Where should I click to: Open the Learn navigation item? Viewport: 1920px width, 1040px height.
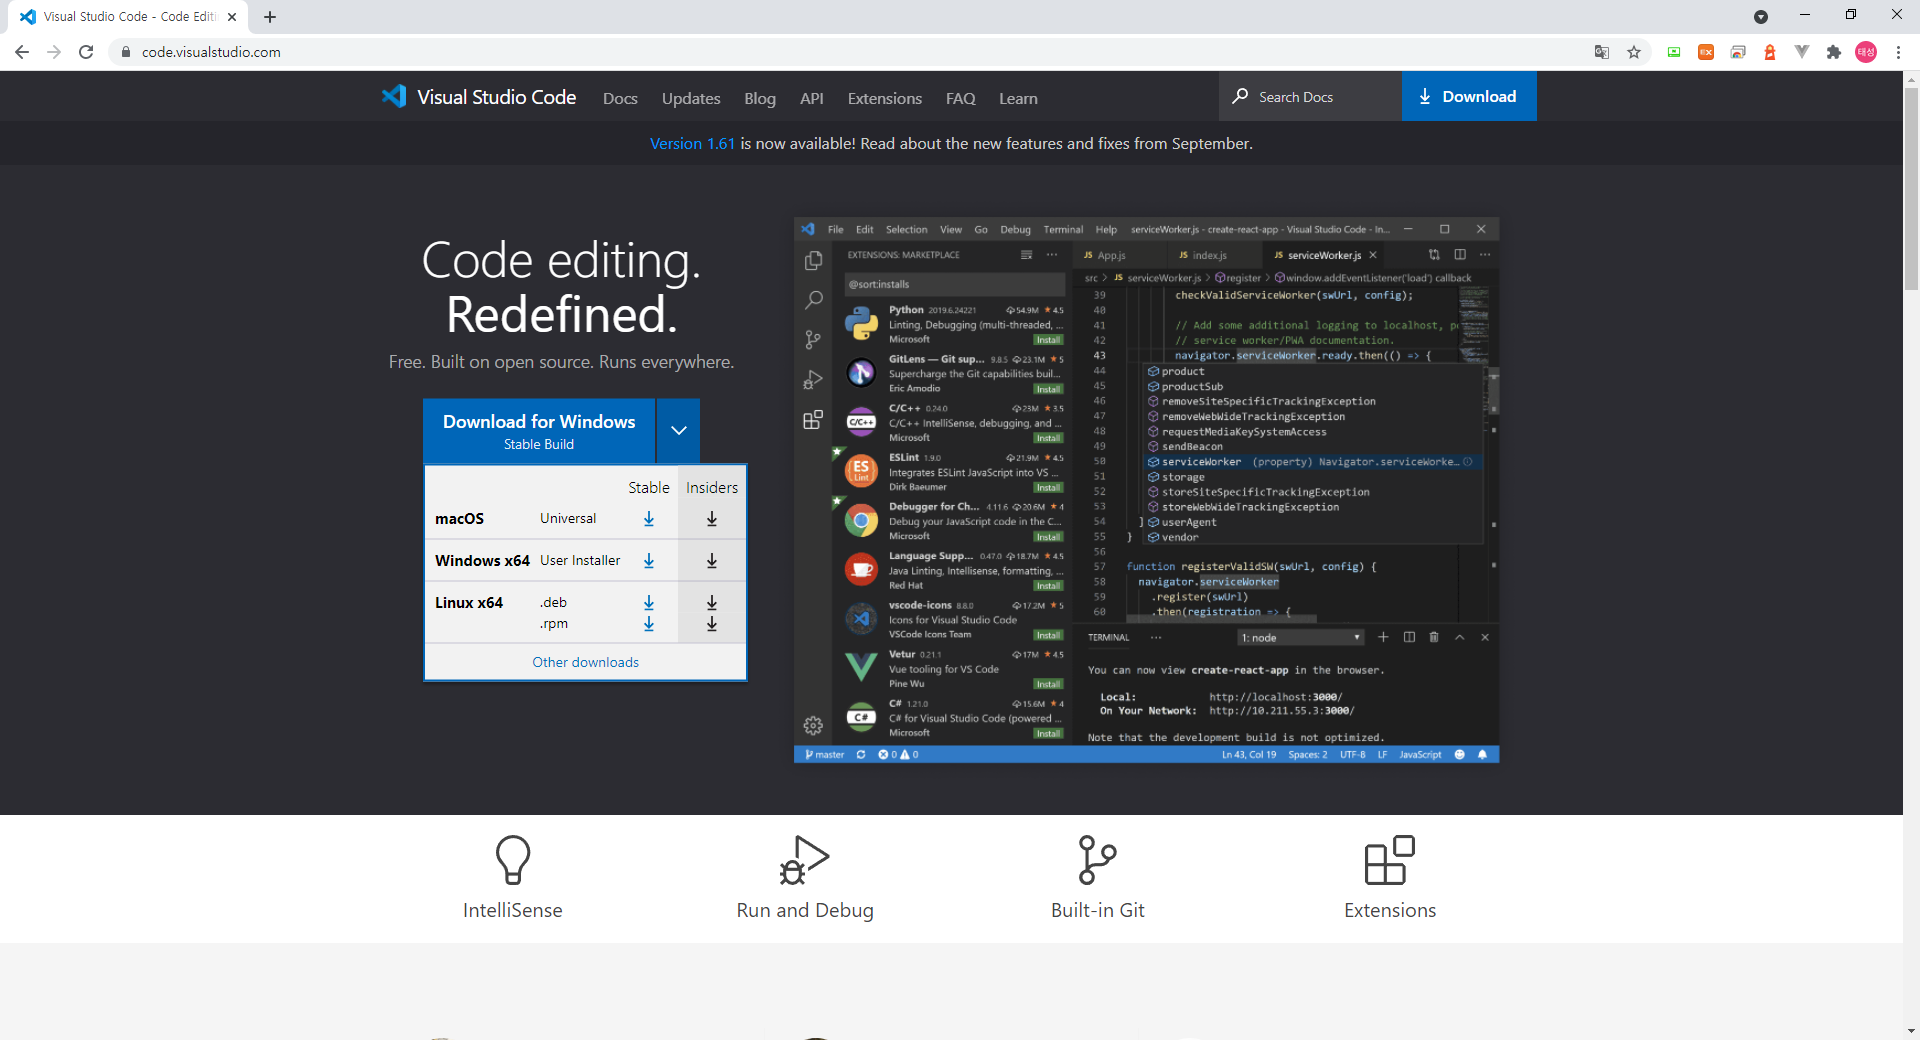tap(1018, 98)
